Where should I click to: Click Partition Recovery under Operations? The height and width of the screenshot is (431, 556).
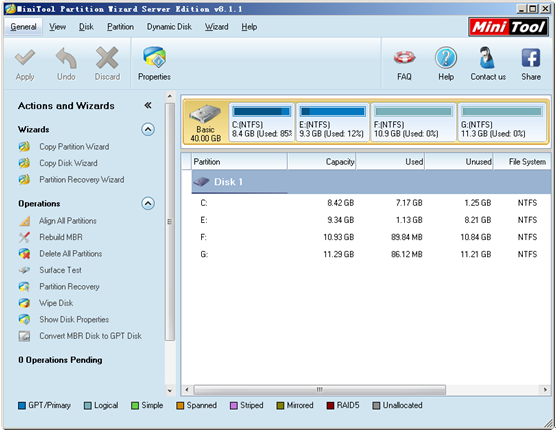(69, 287)
